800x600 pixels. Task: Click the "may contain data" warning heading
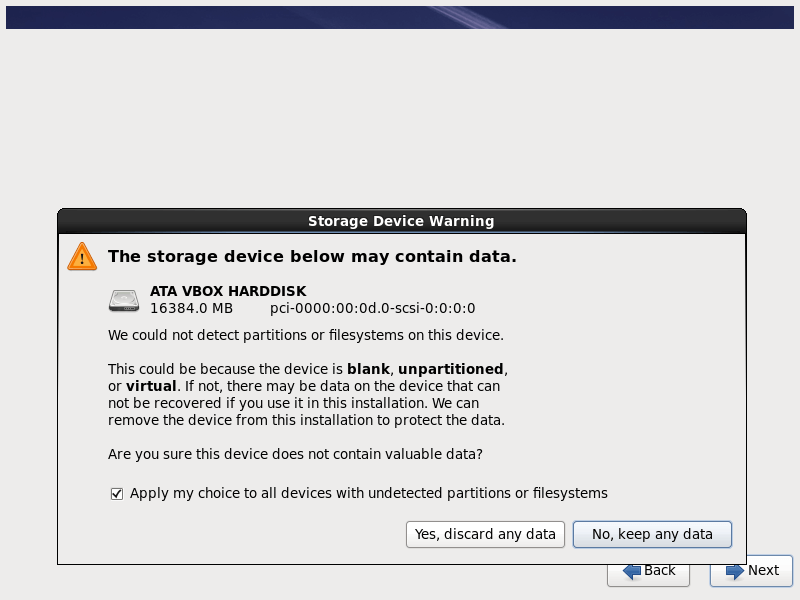[x=312, y=256]
